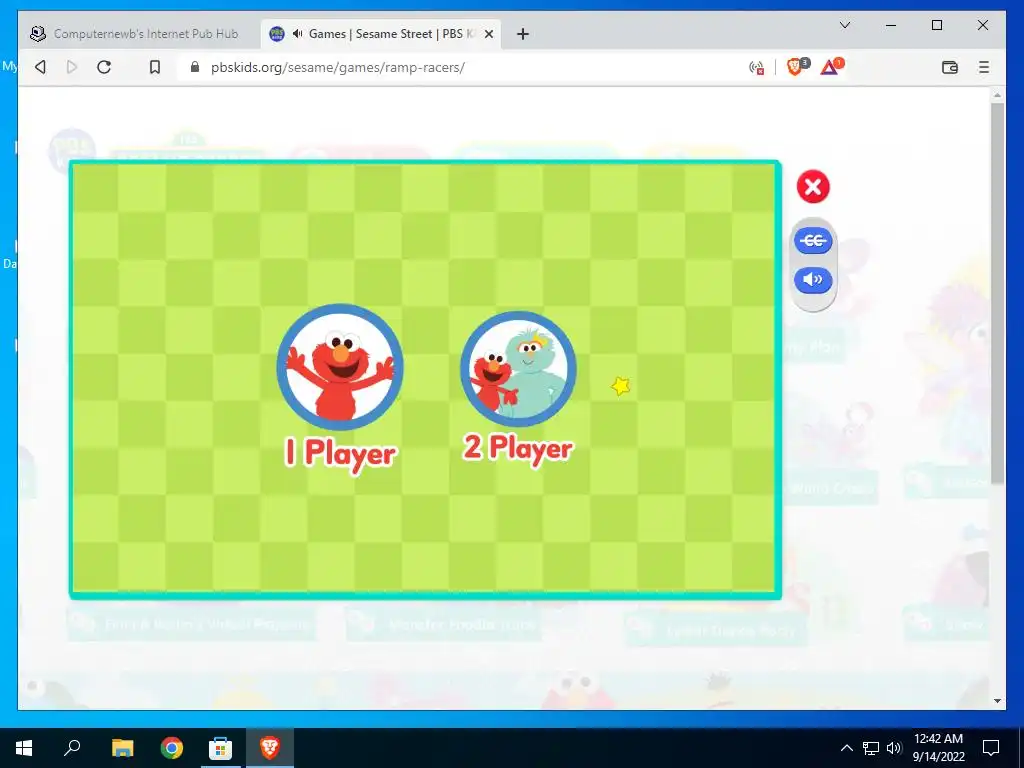Mute game sound with the speaker button
The width and height of the screenshot is (1024, 768).
[x=813, y=280]
